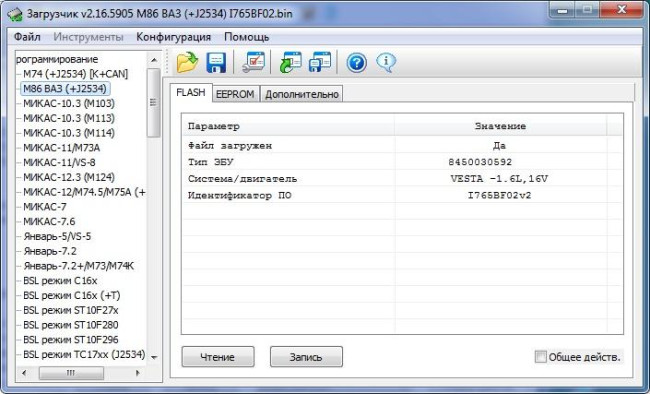650x394 pixels.
Task: Click the 'Идентификатор ПО' row label
Action: tap(240, 195)
